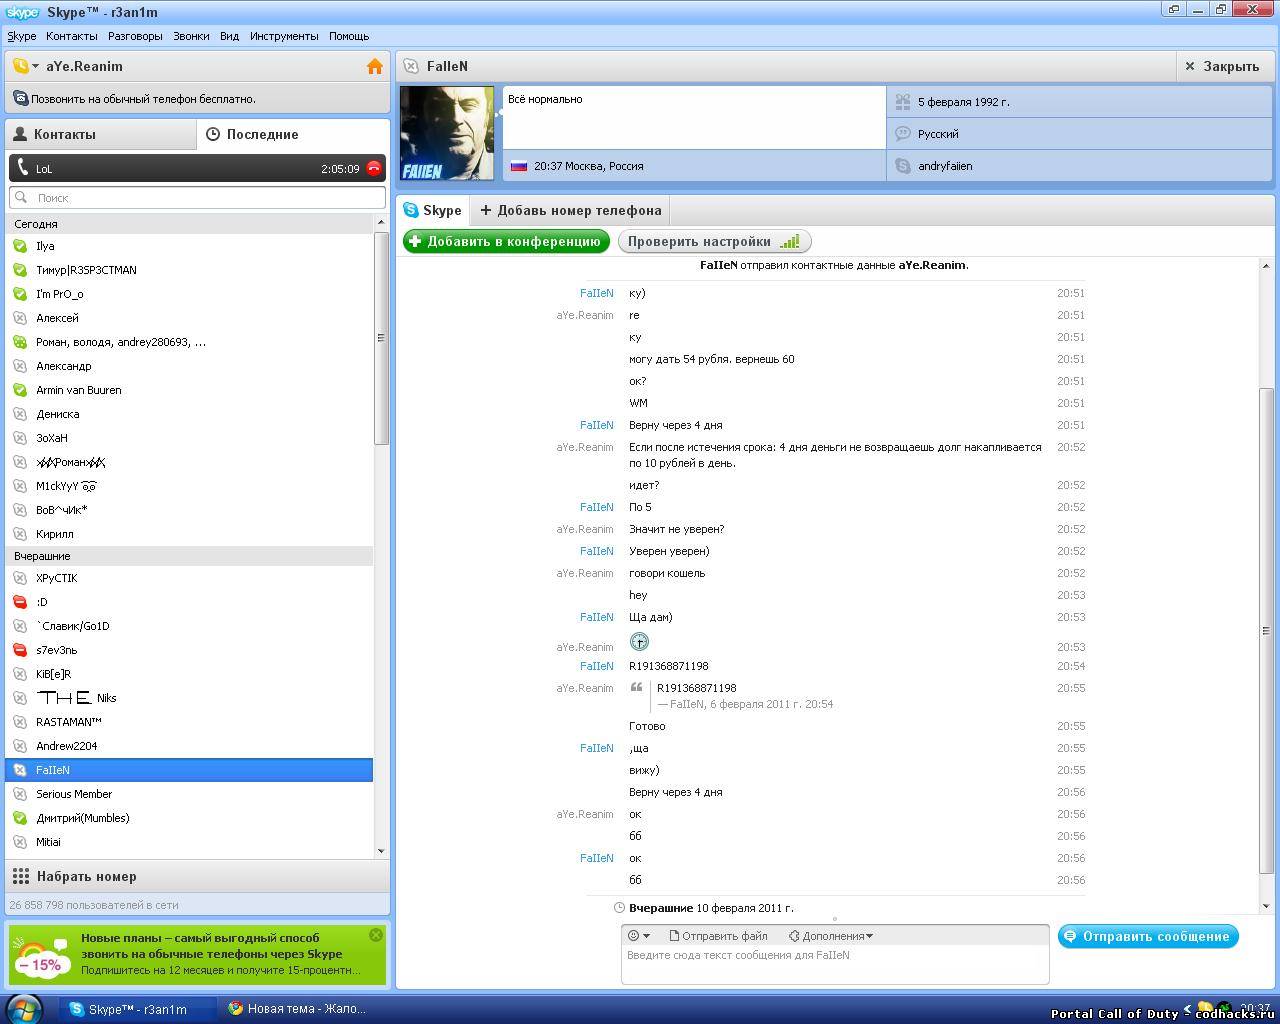Screen dimensions: 1280x1024
Task: Click the chat history scrollbar down arrow
Action: (x=1265, y=905)
